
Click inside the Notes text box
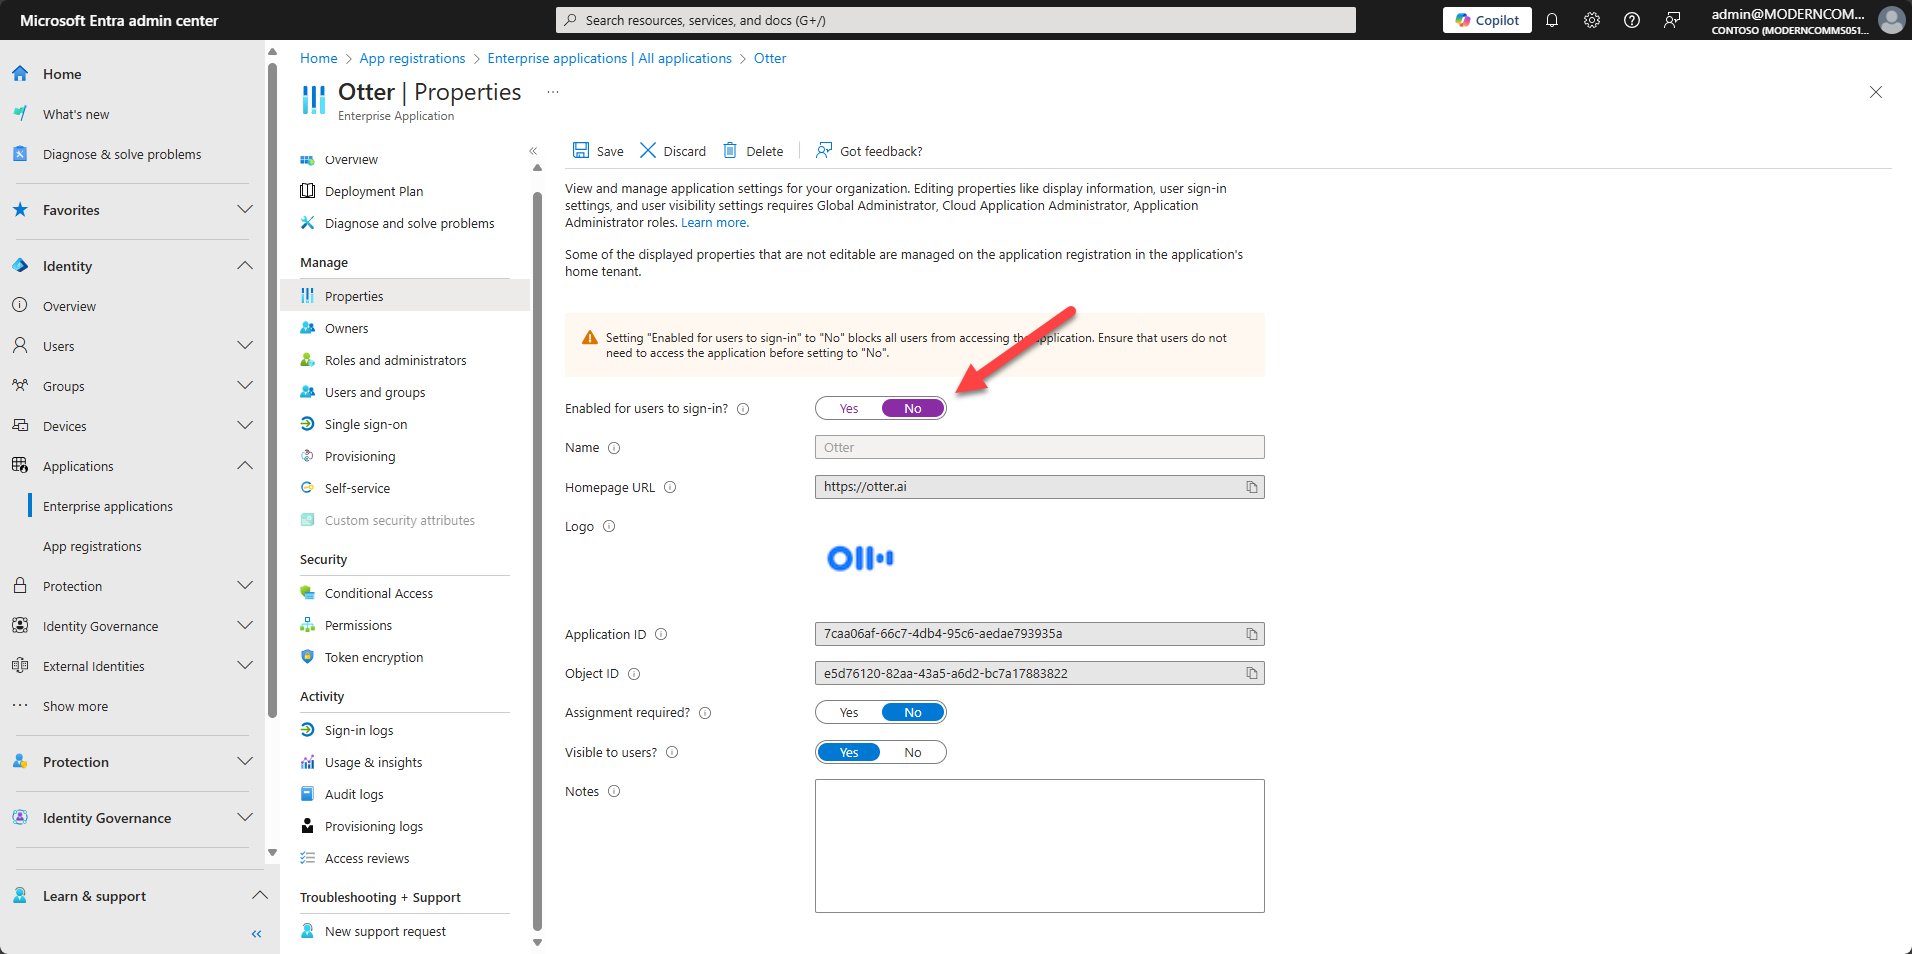click(1039, 845)
